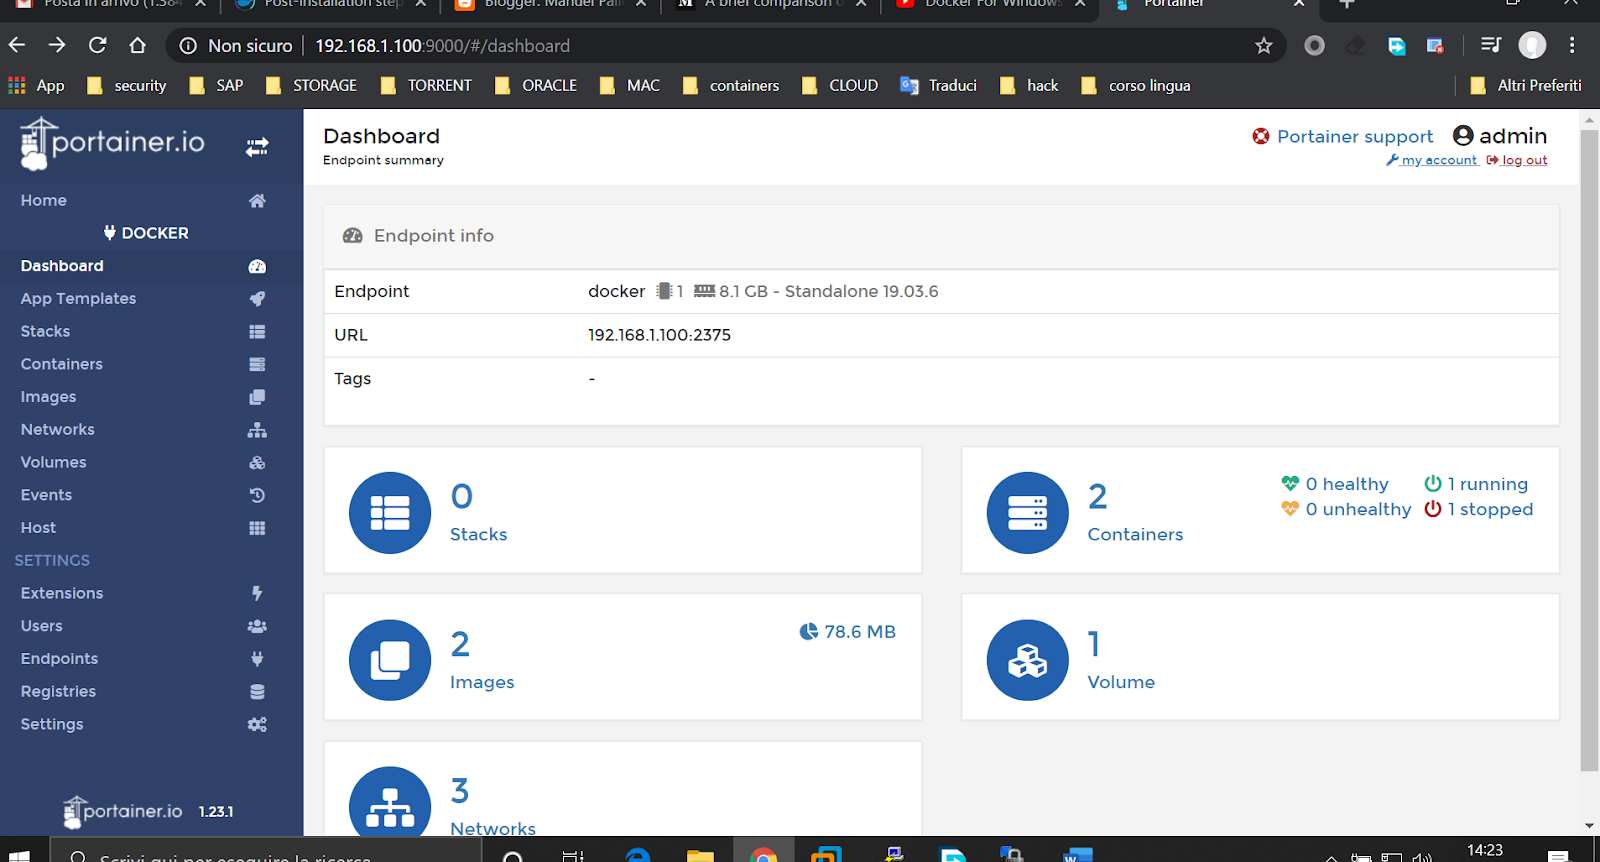Go to browser home page icon
The image size is (1600, 862).
(138, 45)
